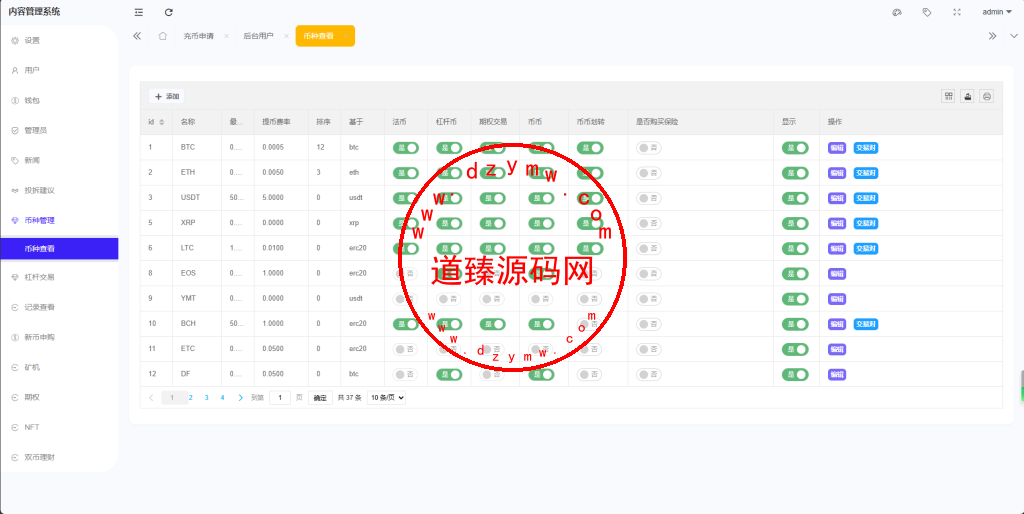Open the 10条/页 page size dropdown

386,397
